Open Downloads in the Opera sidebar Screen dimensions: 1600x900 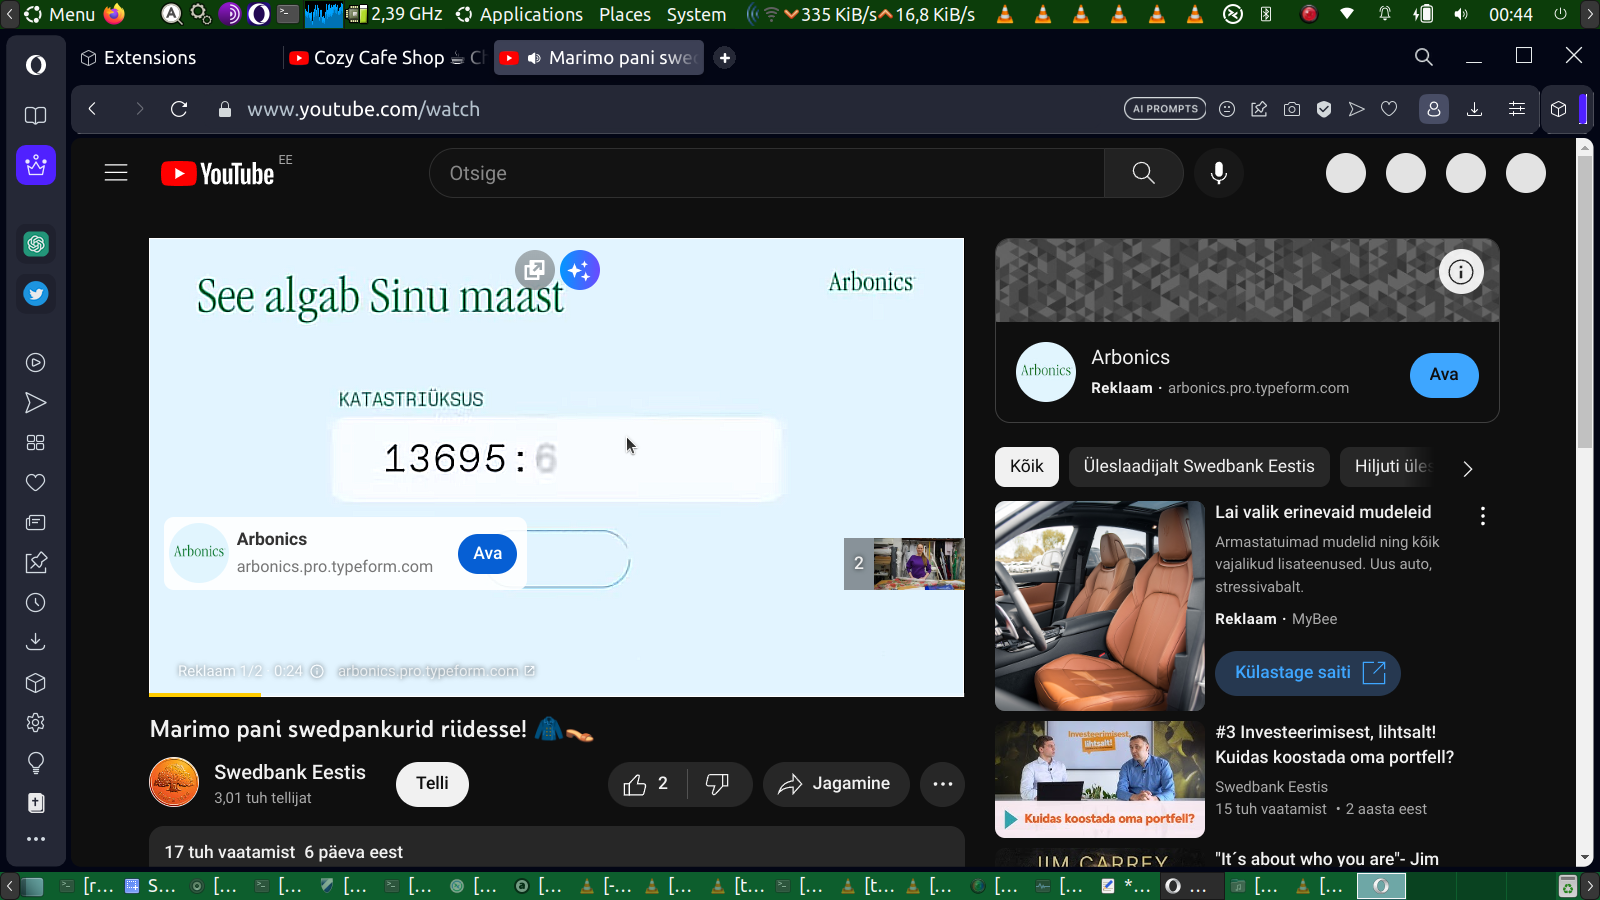tap(36, 642)
